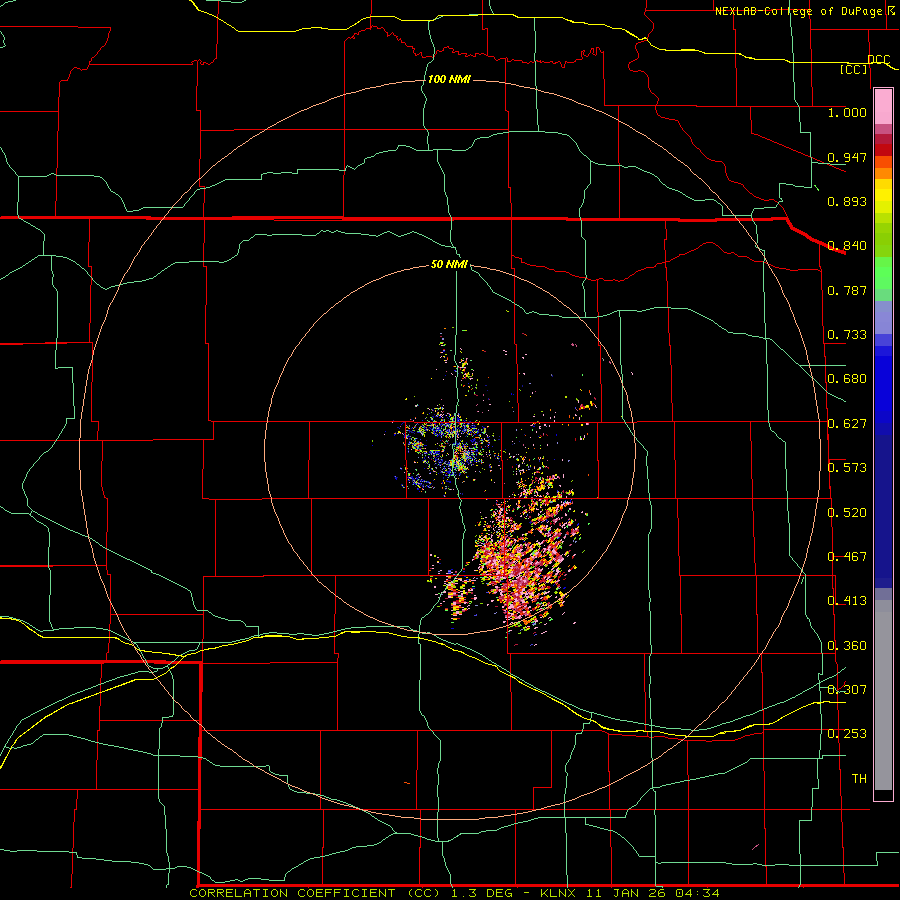Click the "50 NMI" range ring label
900x900 pixels.
pos(449,264)
